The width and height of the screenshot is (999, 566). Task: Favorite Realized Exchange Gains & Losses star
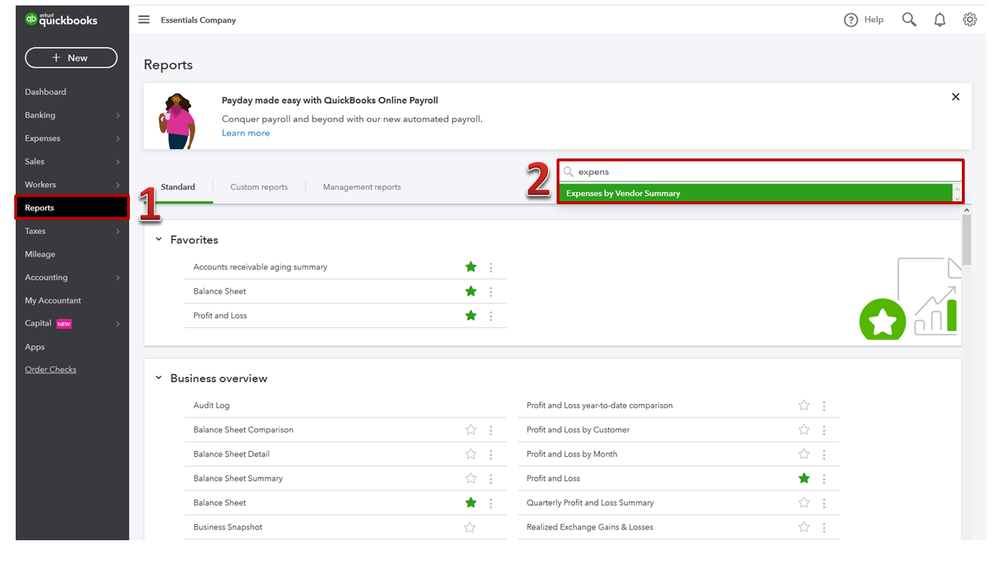[x=804, y=527]
